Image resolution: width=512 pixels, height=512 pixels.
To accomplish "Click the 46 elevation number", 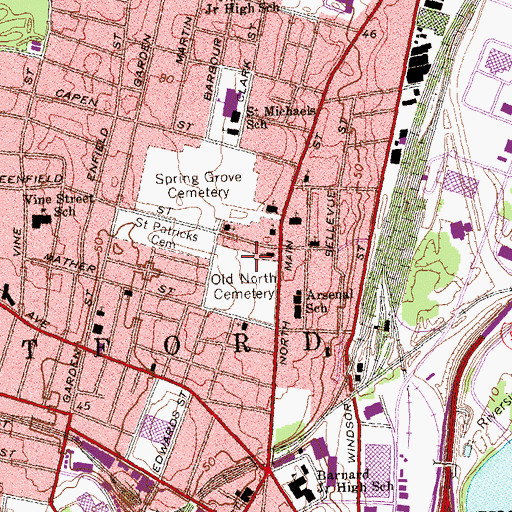I will tap(370, 34).
